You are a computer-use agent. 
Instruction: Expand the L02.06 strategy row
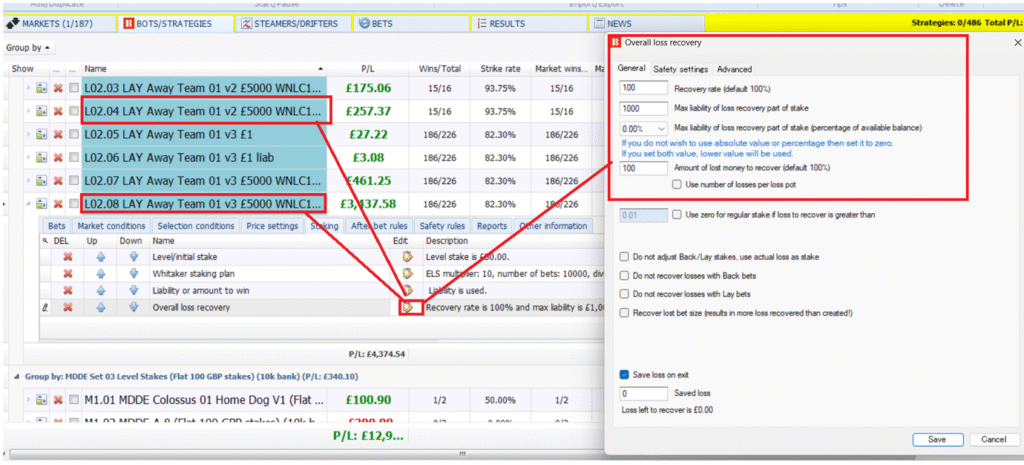pyautogui.click(x=28, y=157)
